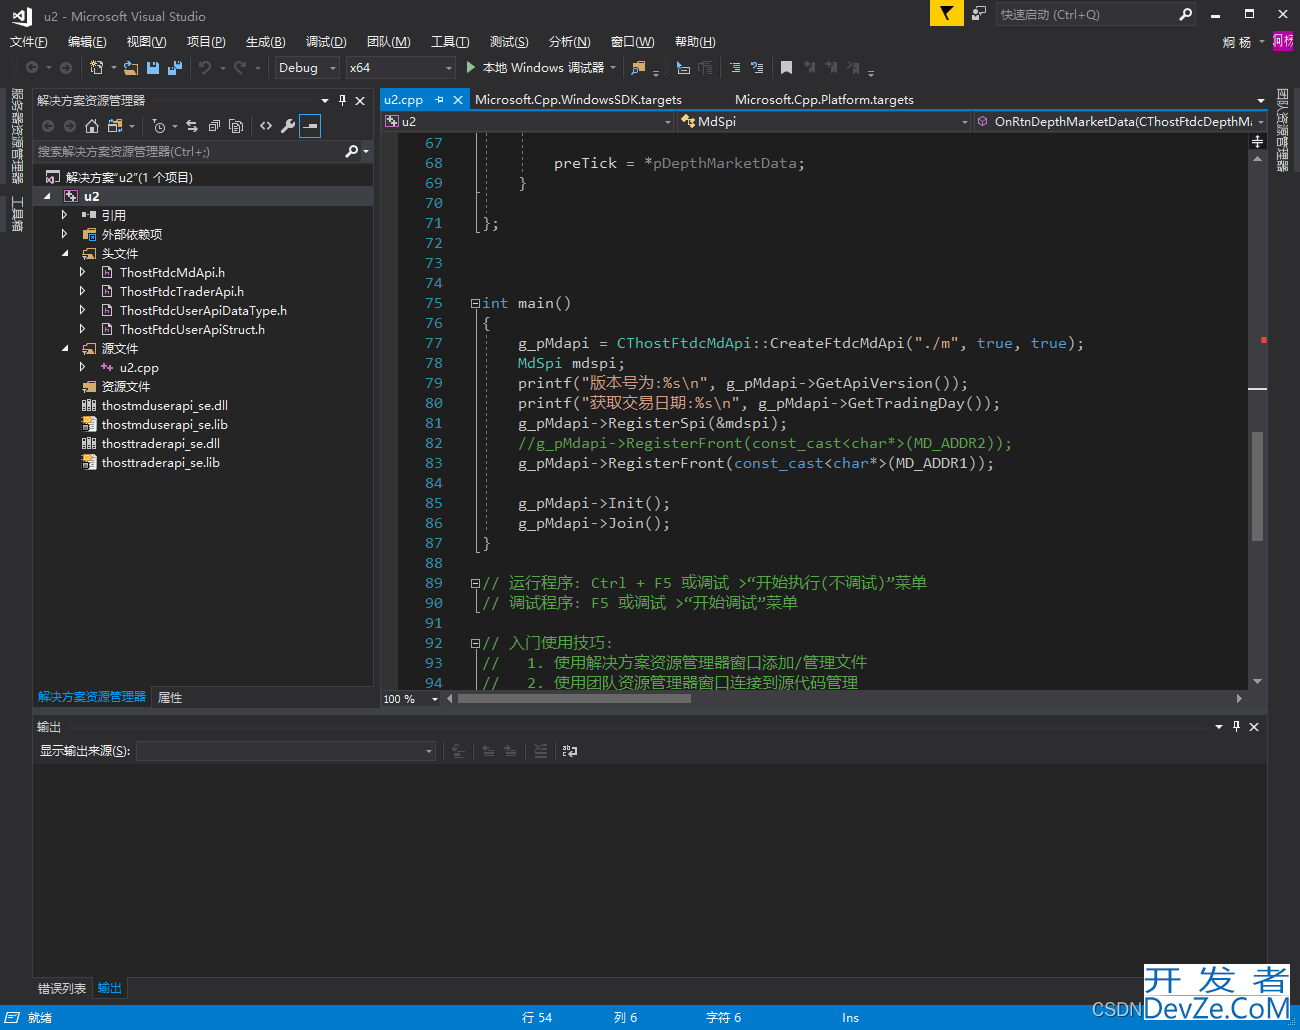Select thosttraderapi_se.lib file
The width and height of the screenshot is (1300, 1030).
pos(160,462)
